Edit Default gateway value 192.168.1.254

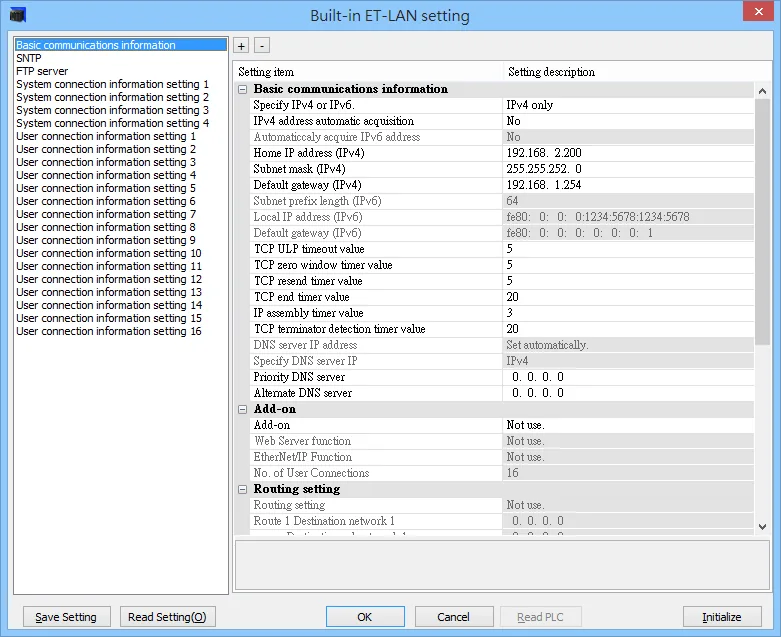click(628, 185)
